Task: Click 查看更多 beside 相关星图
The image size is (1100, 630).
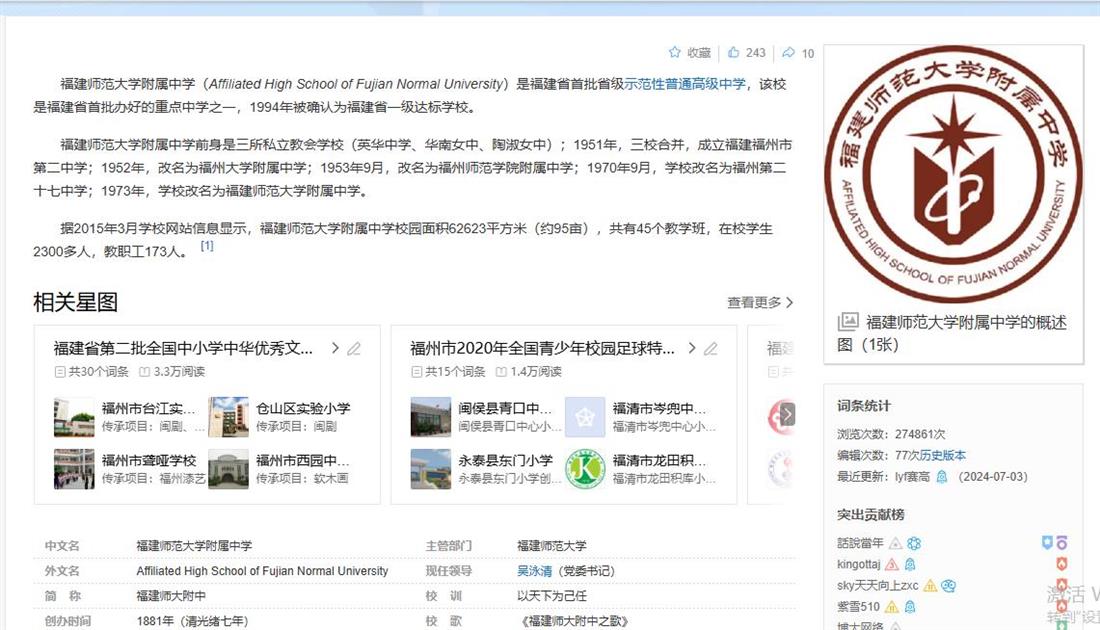Action: [x=760, y=302]
